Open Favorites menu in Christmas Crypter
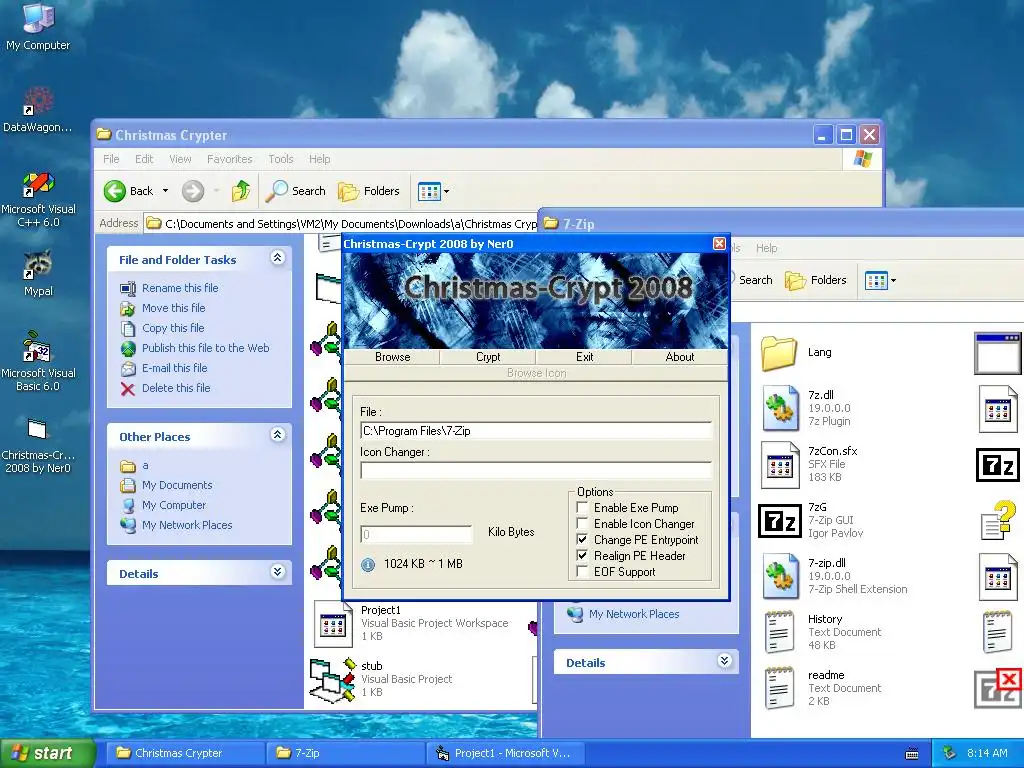This screenshot has width=1024, height=768. click(229, 159)
